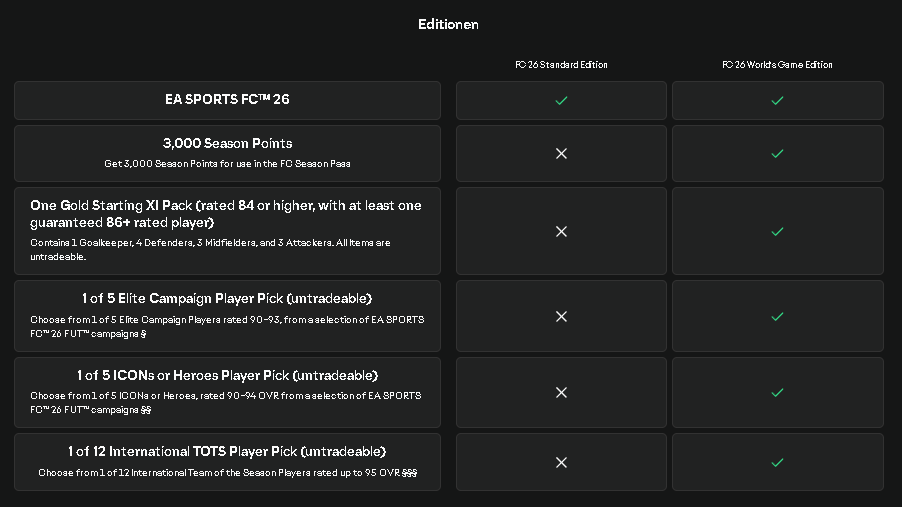
Task: Click the Standard Edition cross for International TOTS Player Pick
Action: [561, 463]
